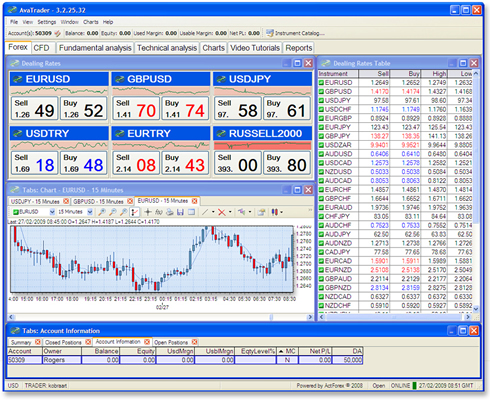Close the Closed Positions tab via red icon
The image size is (490, 400).
(x=88, y=342)
